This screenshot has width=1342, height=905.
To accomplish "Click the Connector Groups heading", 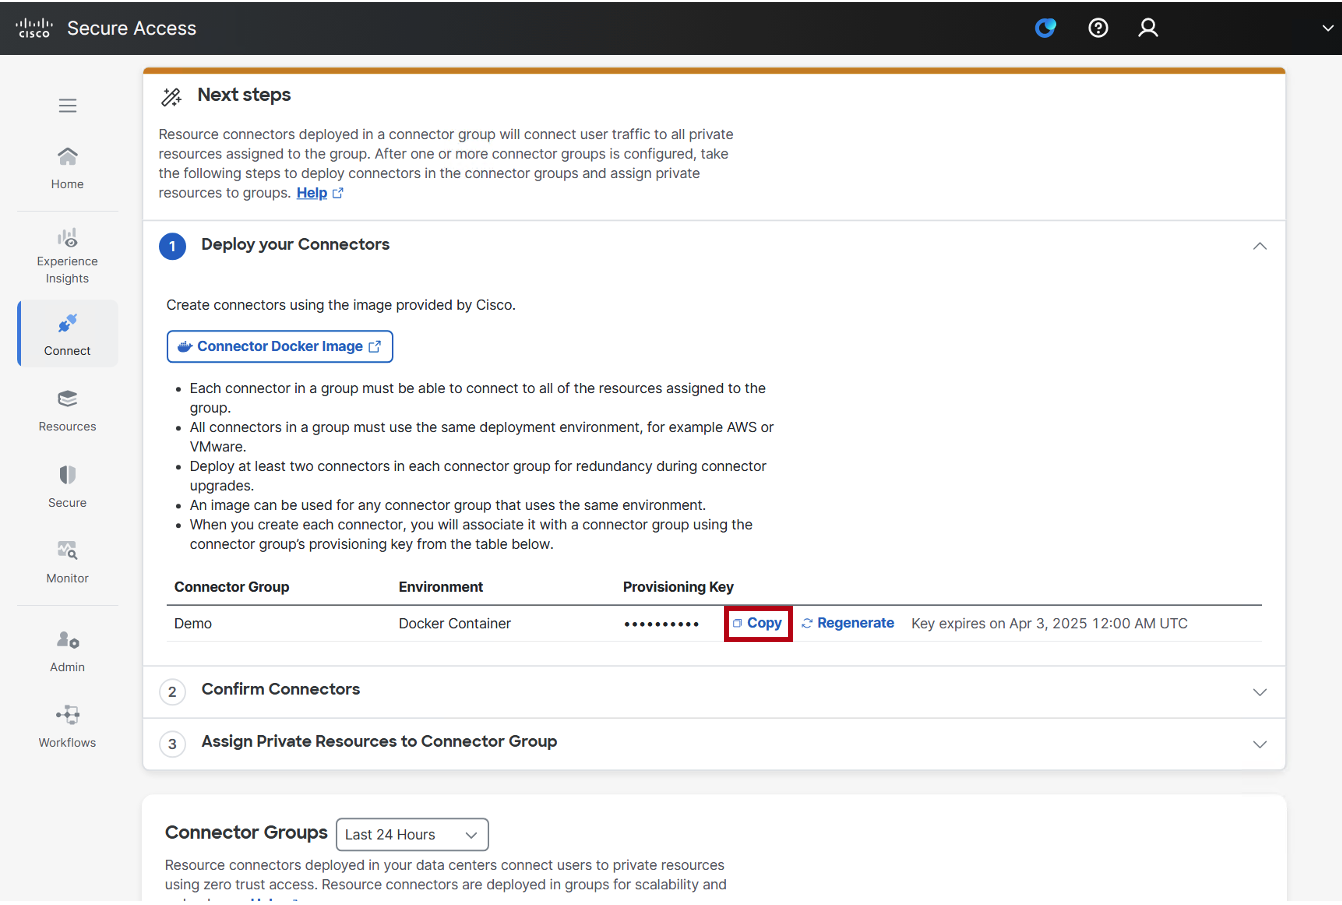I will point(246,833).
